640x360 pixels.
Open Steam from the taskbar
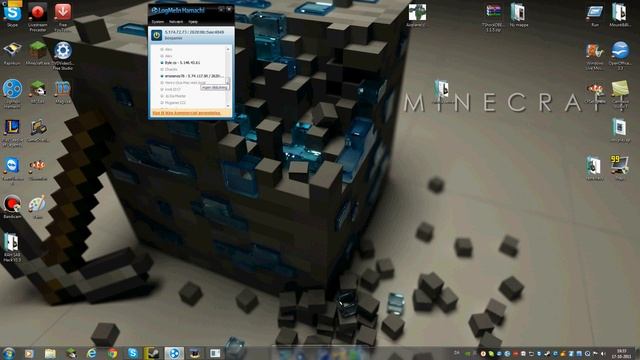(153, 353)
